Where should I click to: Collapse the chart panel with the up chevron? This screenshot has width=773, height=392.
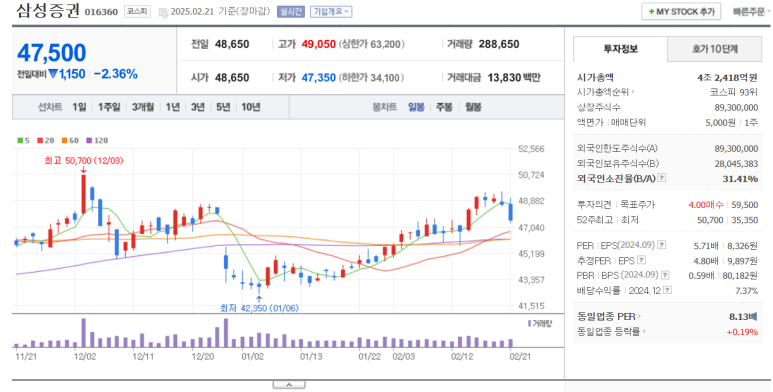(x=289, y=385)
